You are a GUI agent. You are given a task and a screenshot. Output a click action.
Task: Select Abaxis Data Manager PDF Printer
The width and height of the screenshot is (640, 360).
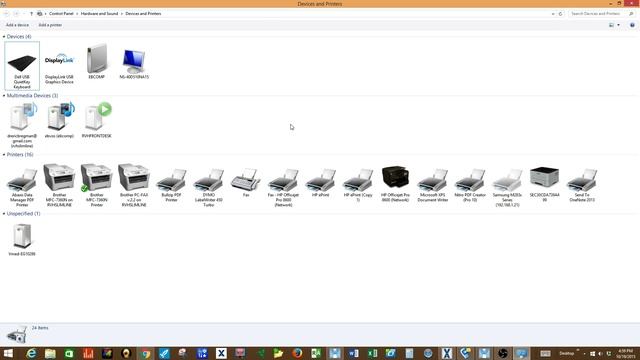[22, 187]
